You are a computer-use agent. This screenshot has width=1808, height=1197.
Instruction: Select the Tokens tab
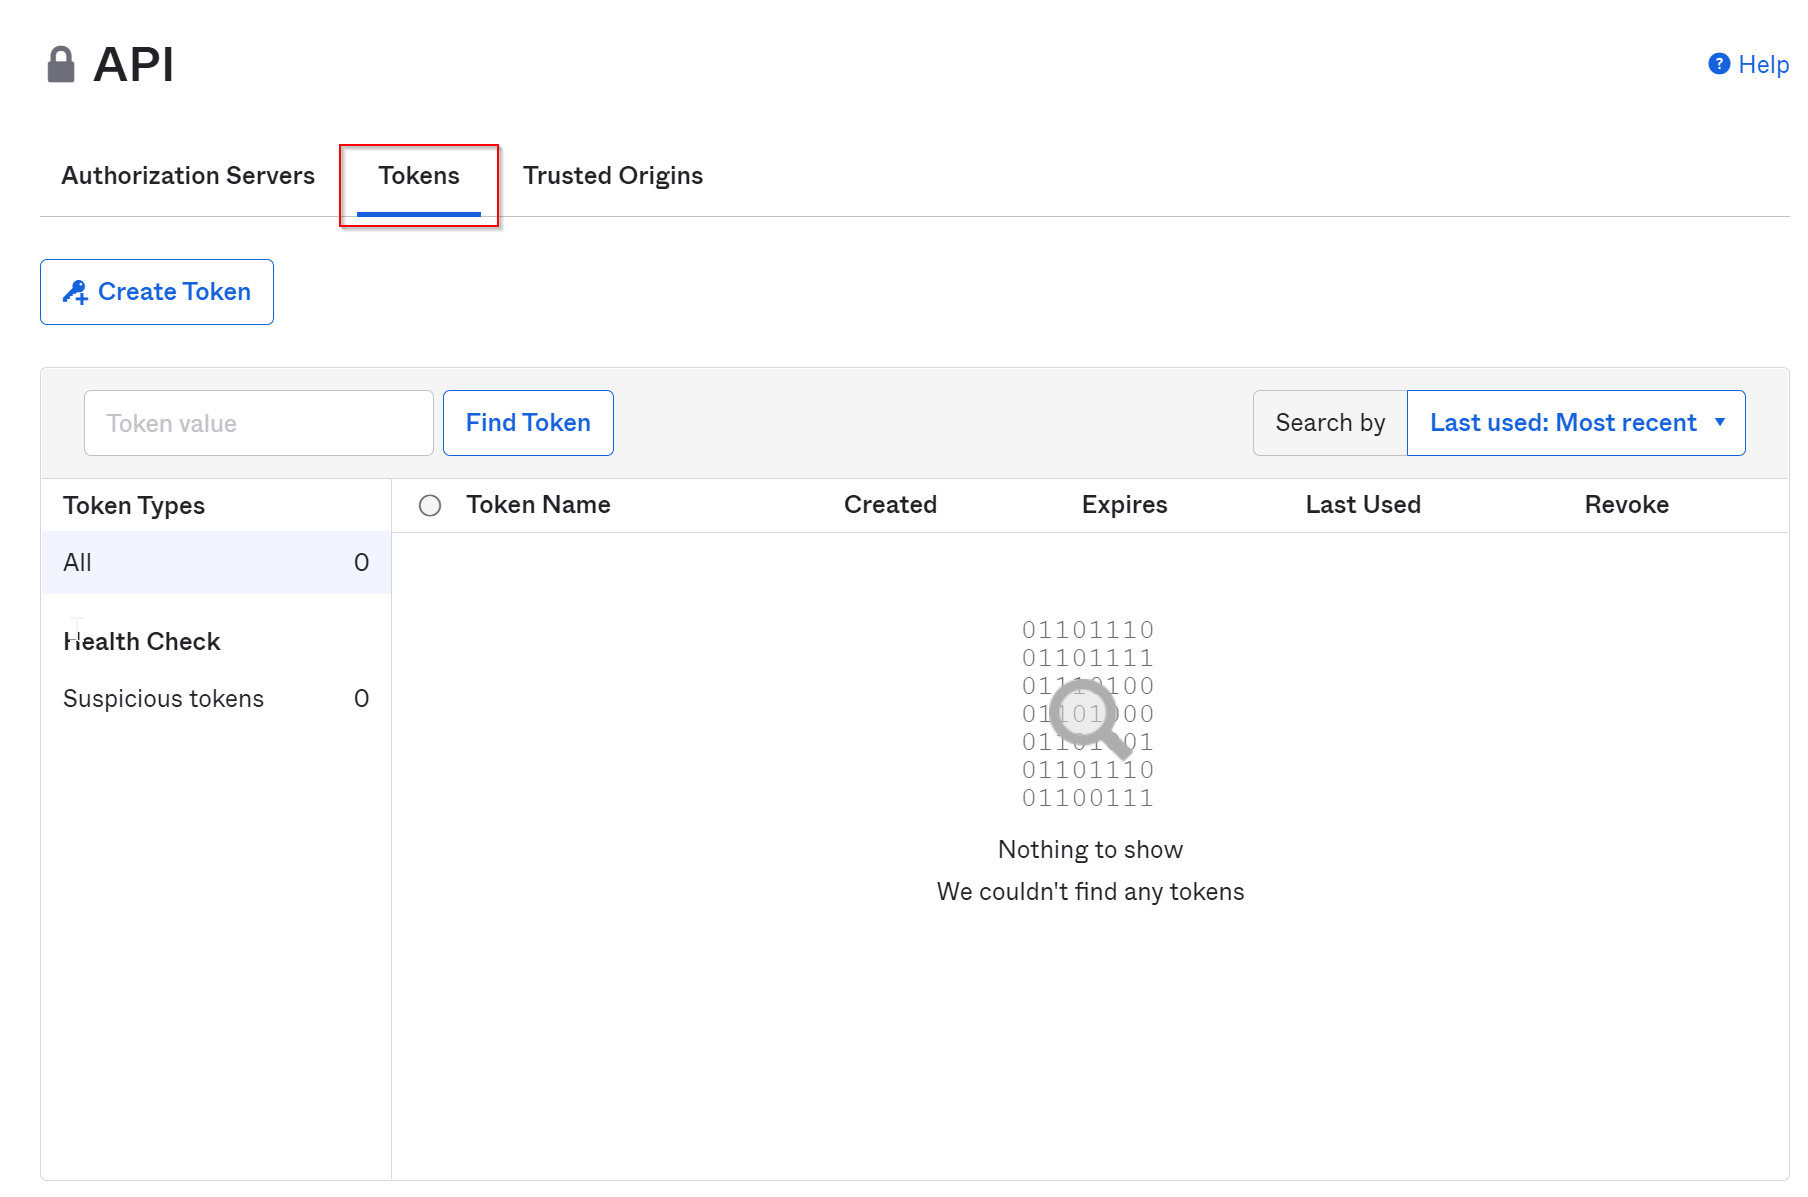[x=418, y=176]
